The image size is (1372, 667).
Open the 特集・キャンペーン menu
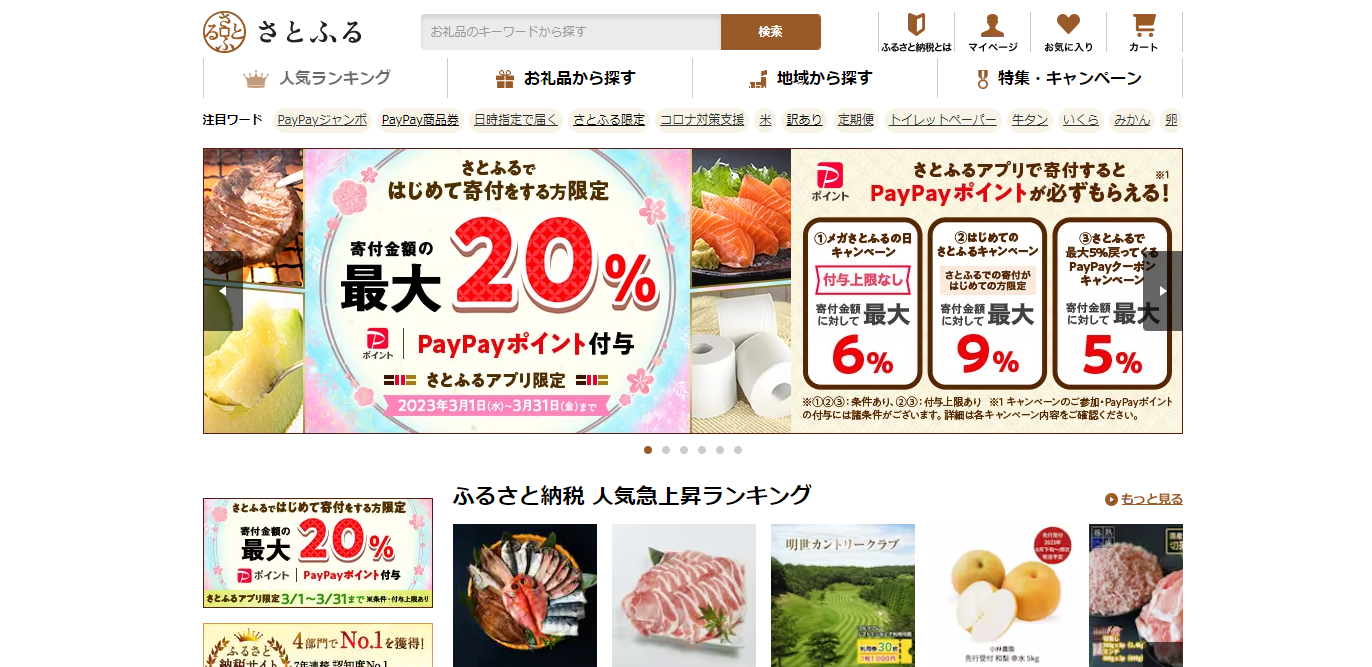[x=1060, y=78]
